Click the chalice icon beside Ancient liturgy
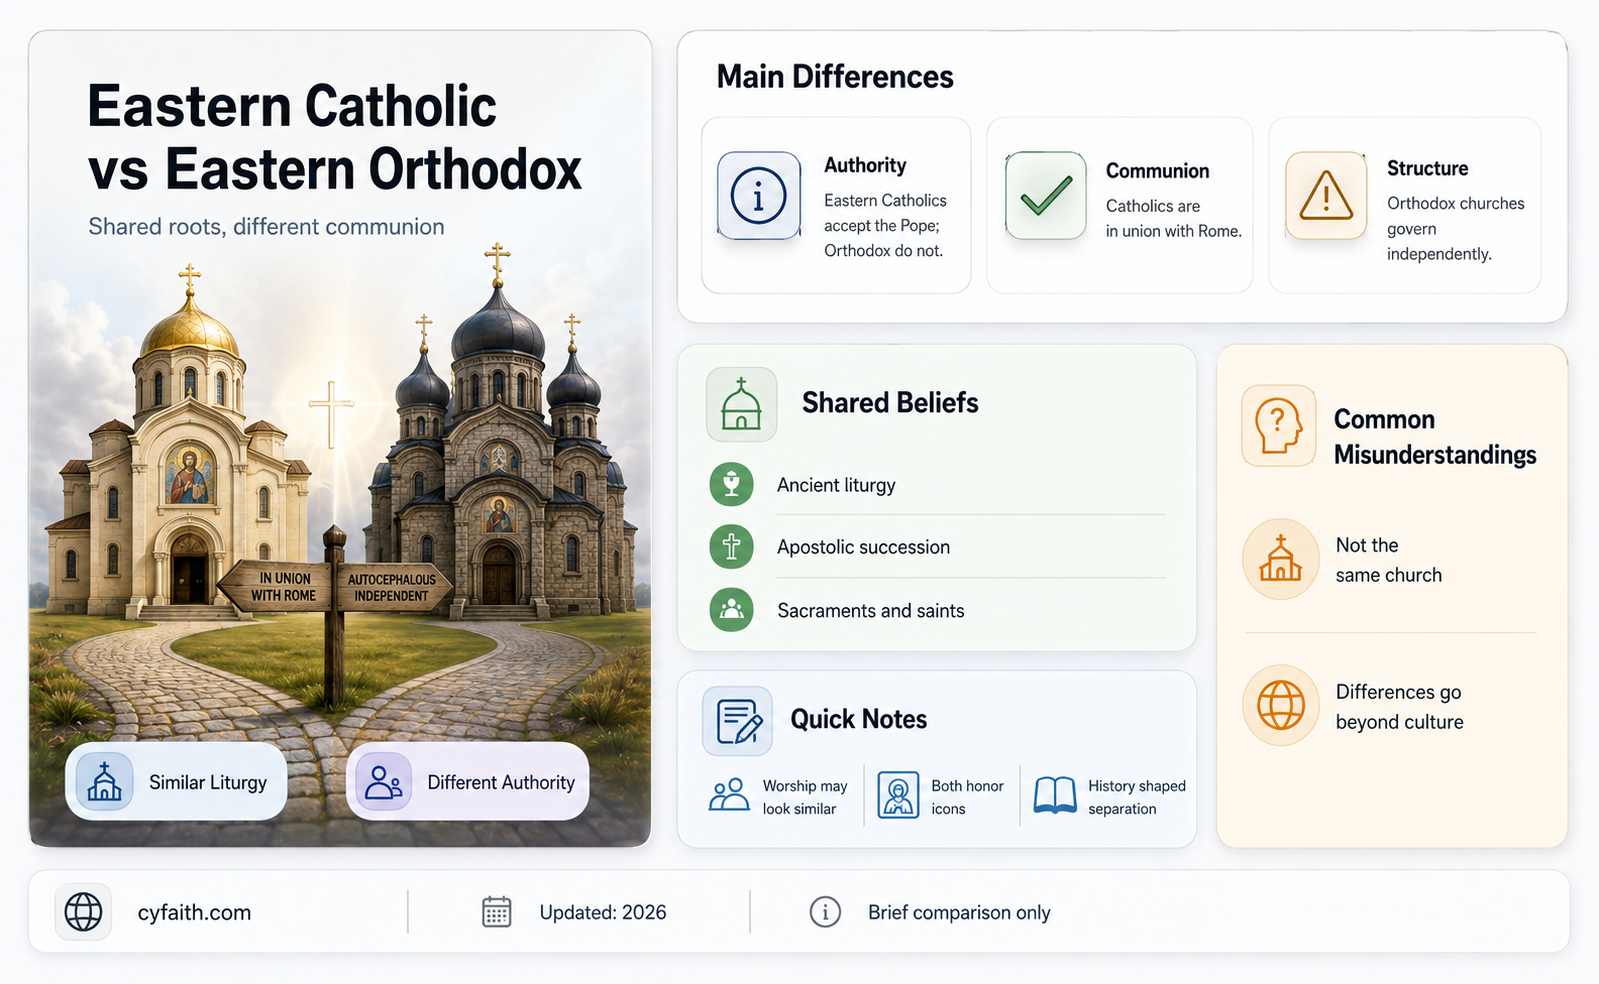Screen dimensions: 1599x984 (731, 484)
